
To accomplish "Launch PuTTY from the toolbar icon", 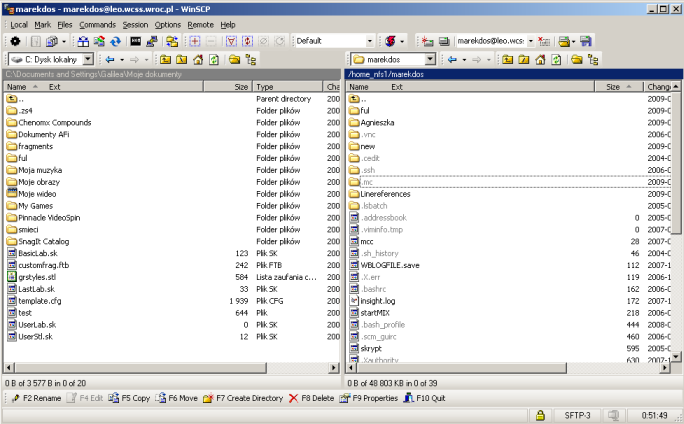I will [x=152, y=41].
